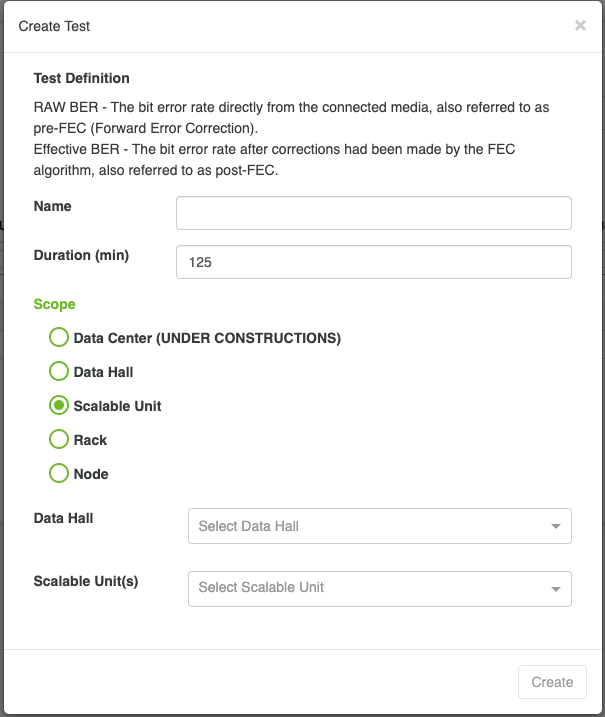605x717 pixels.
Task: Click the Duration (min) field
Action: (374, 262)
